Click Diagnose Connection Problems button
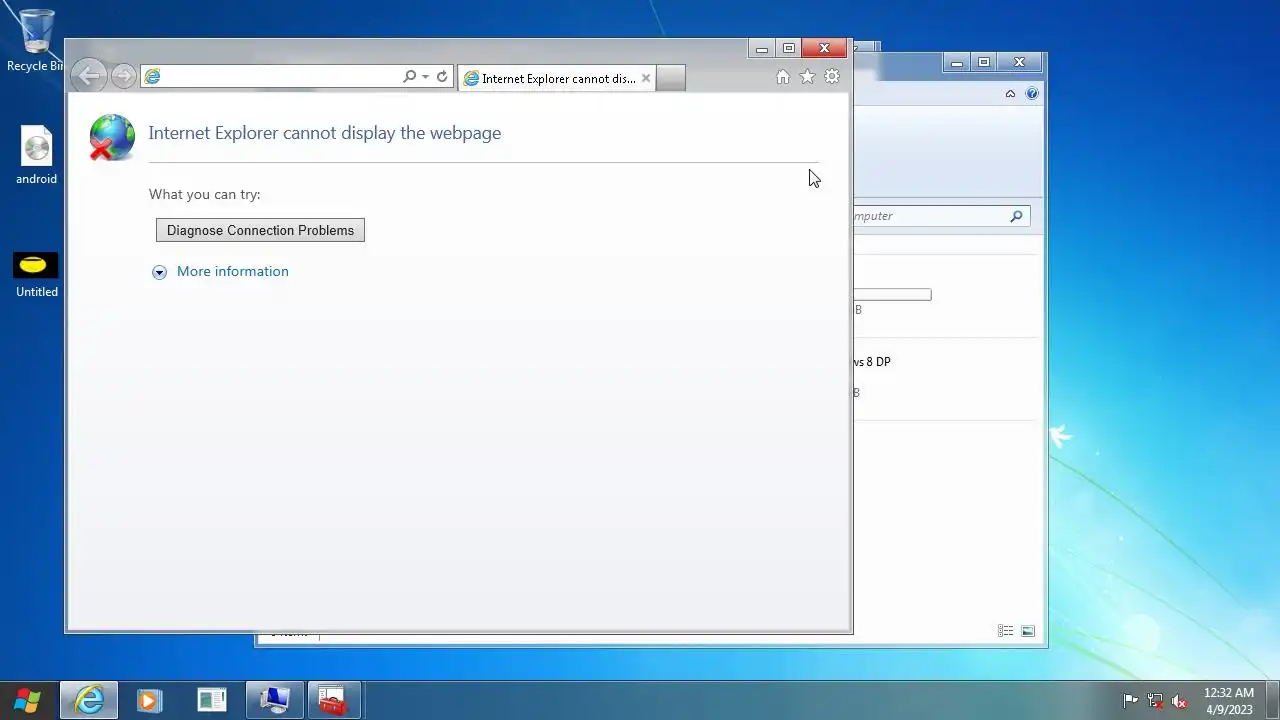This screenshot has height=720, width=1280. [260, 230]
